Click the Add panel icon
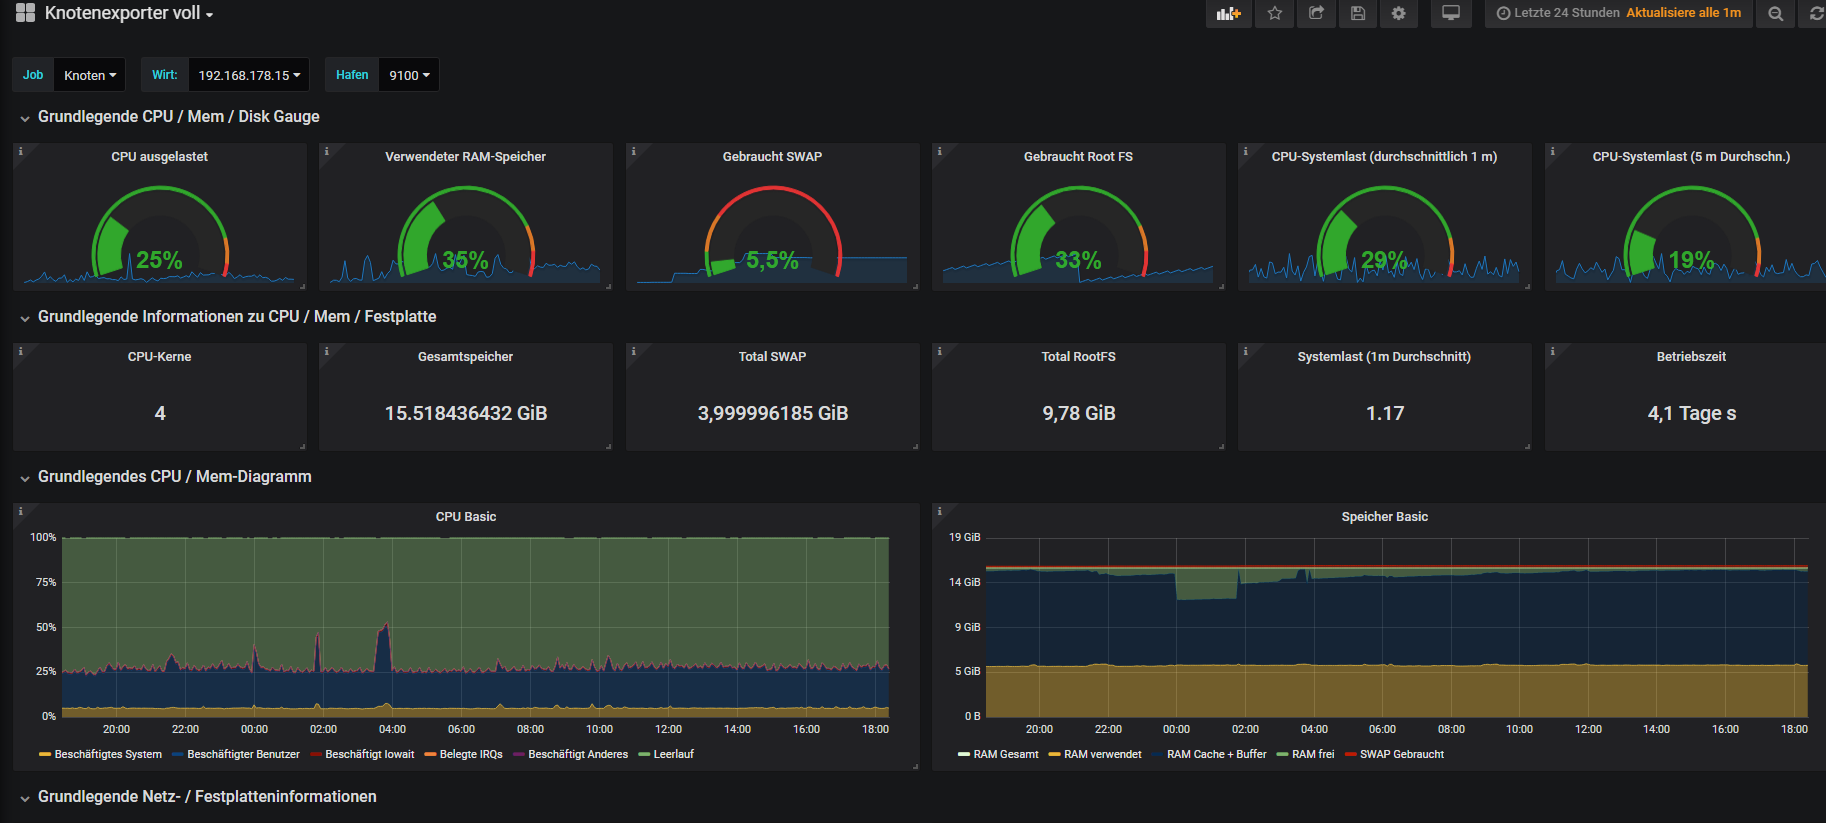The width and height of the screenshot is (1826, 823). coord(1228,13)
